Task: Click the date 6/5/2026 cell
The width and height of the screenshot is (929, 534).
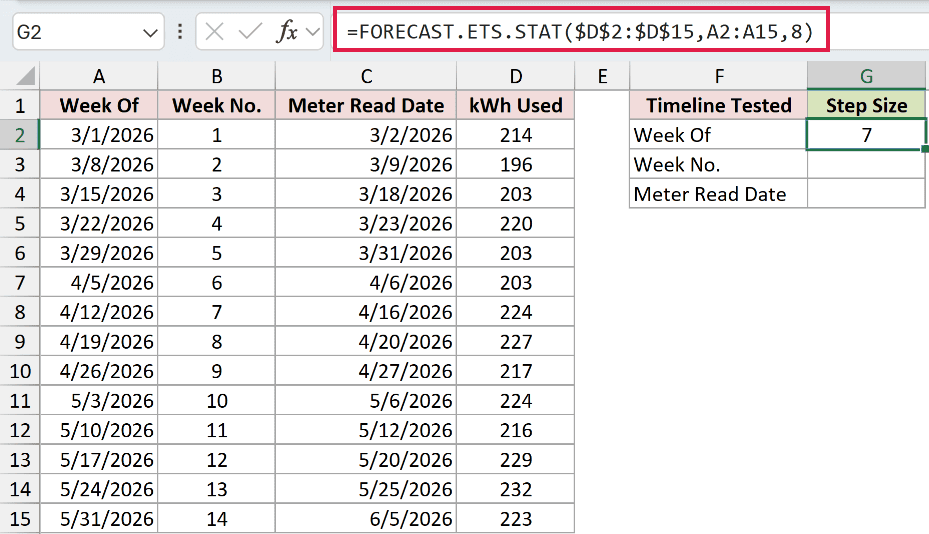Action: pyautogui.click(x=366, y=519)
